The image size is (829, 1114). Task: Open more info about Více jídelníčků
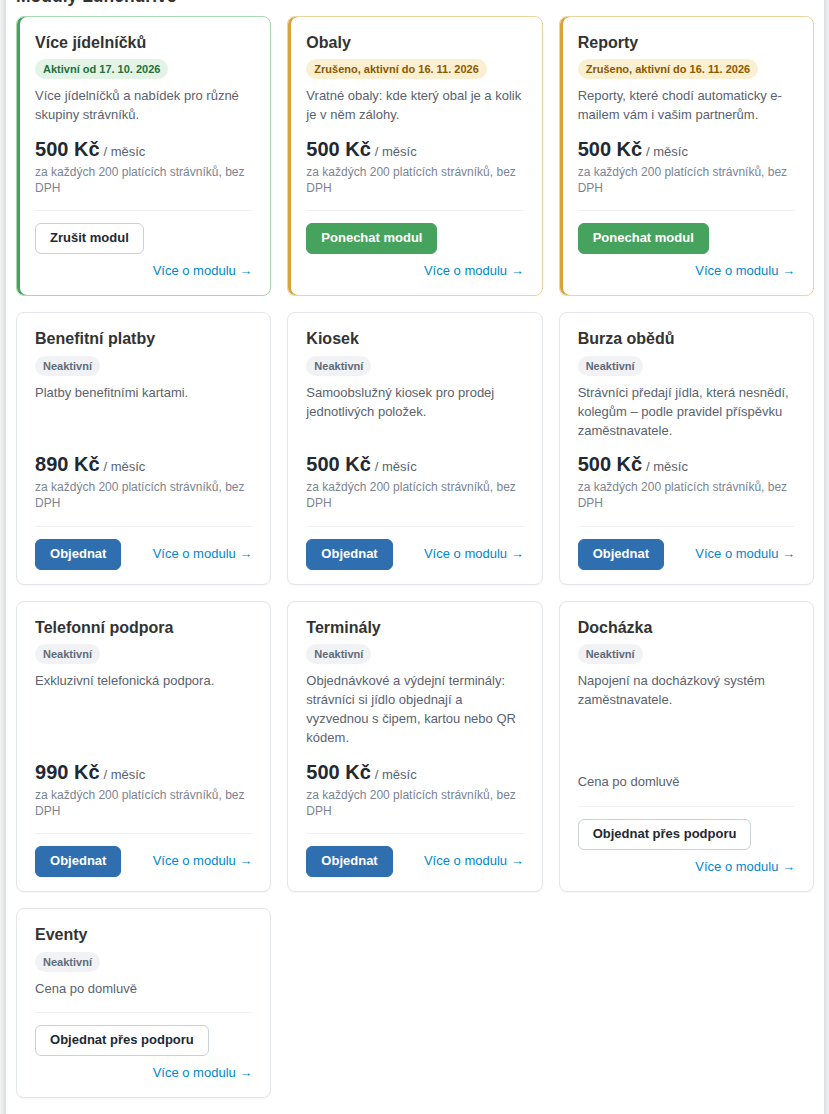[202, 271]
